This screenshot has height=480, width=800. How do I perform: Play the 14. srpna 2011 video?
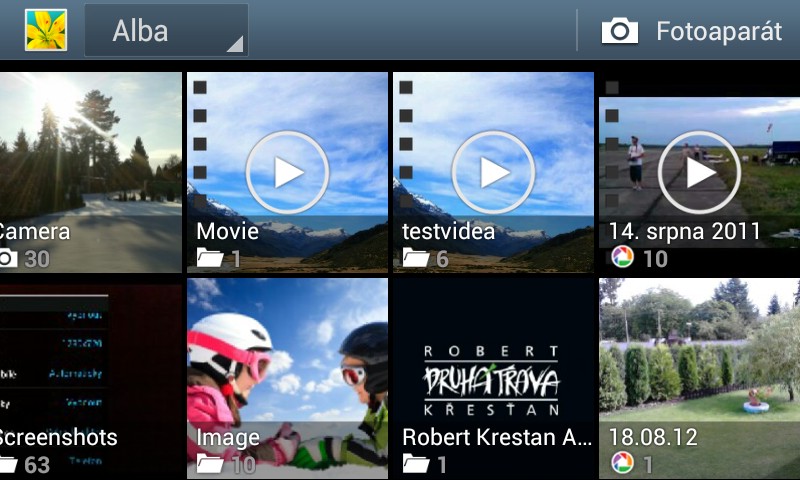point(699,172)
